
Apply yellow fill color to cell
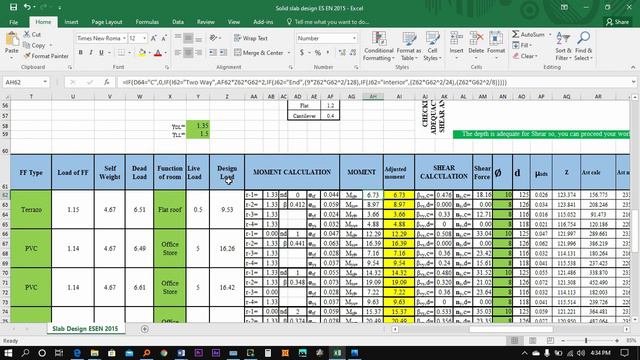coord(142,53)
